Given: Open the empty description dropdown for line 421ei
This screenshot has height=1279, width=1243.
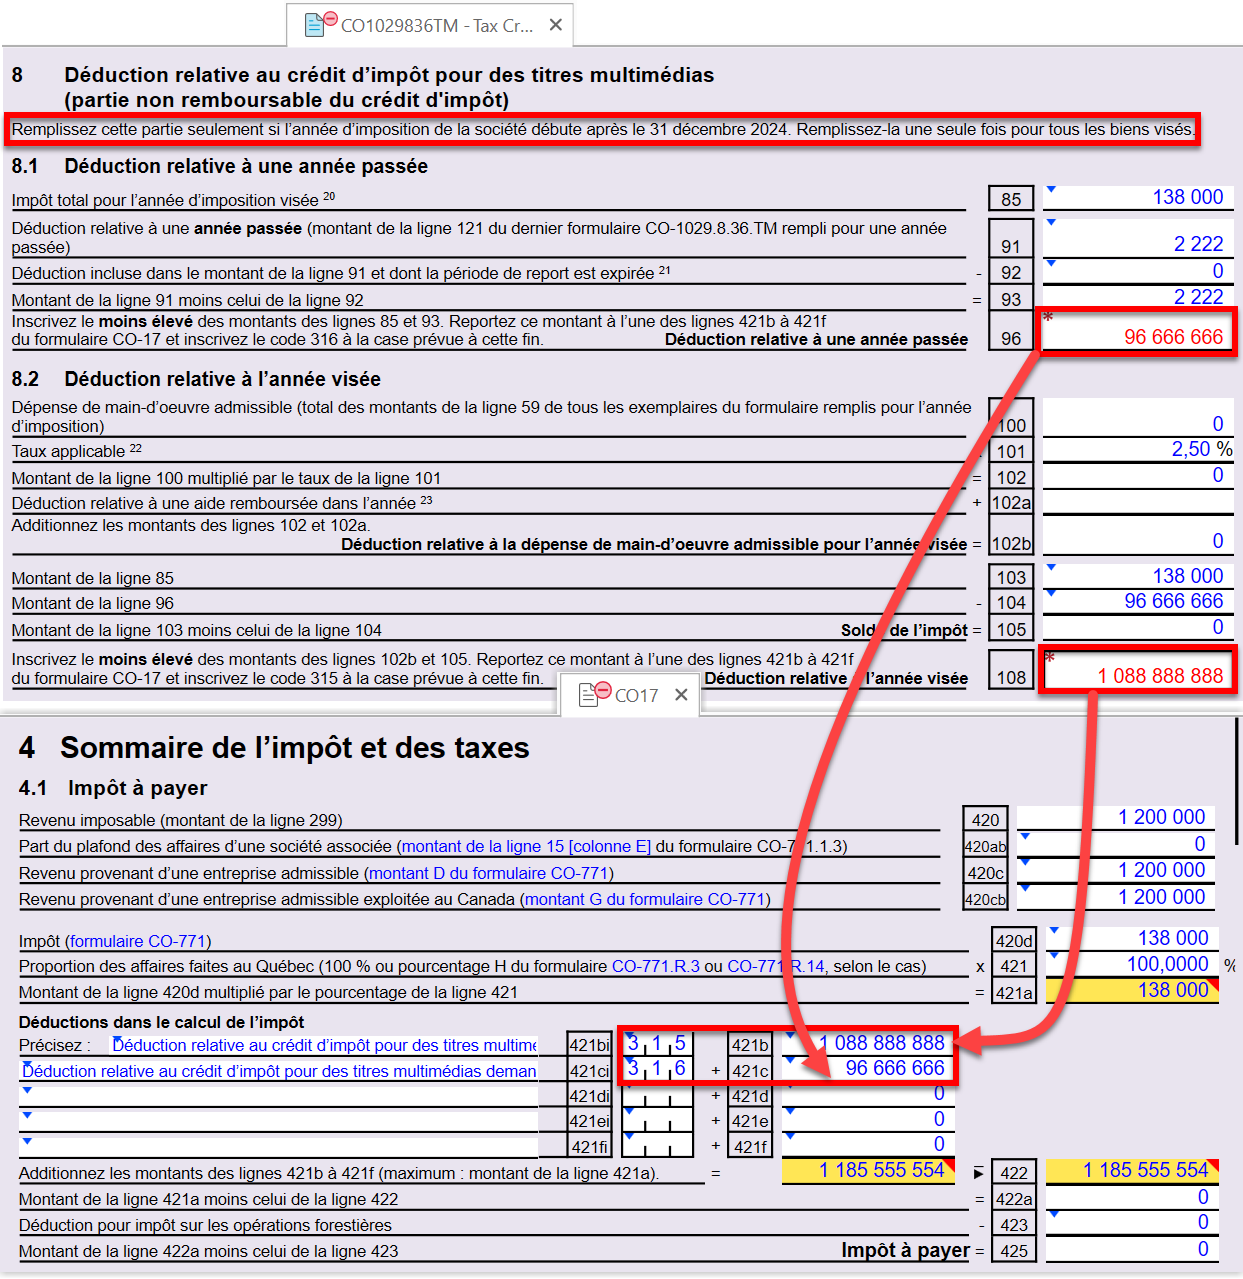Looking at the screenshot, I should (x=279, y=1121).
